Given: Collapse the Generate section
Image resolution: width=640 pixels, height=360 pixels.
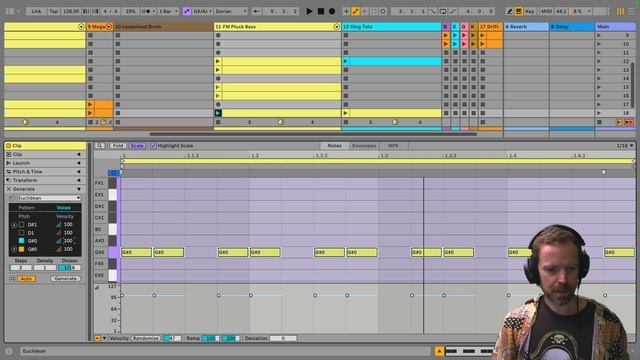Looking at the screenshot, I should coord(79,189).
